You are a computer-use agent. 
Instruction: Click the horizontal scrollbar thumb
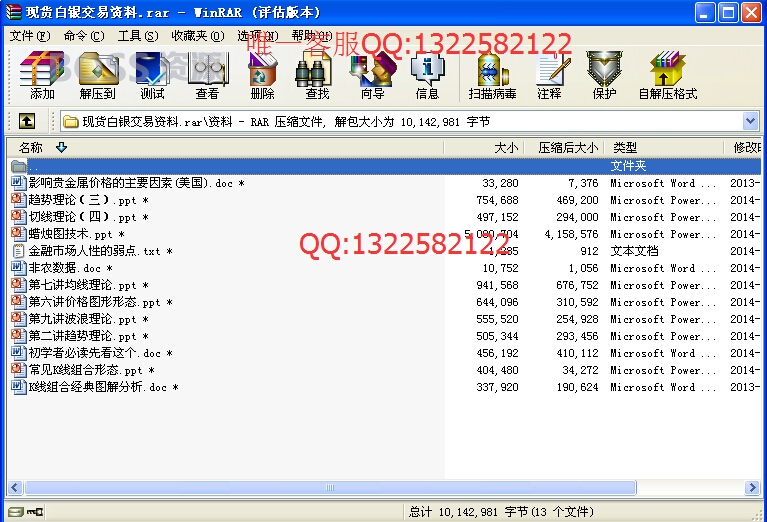coord(330,487)
